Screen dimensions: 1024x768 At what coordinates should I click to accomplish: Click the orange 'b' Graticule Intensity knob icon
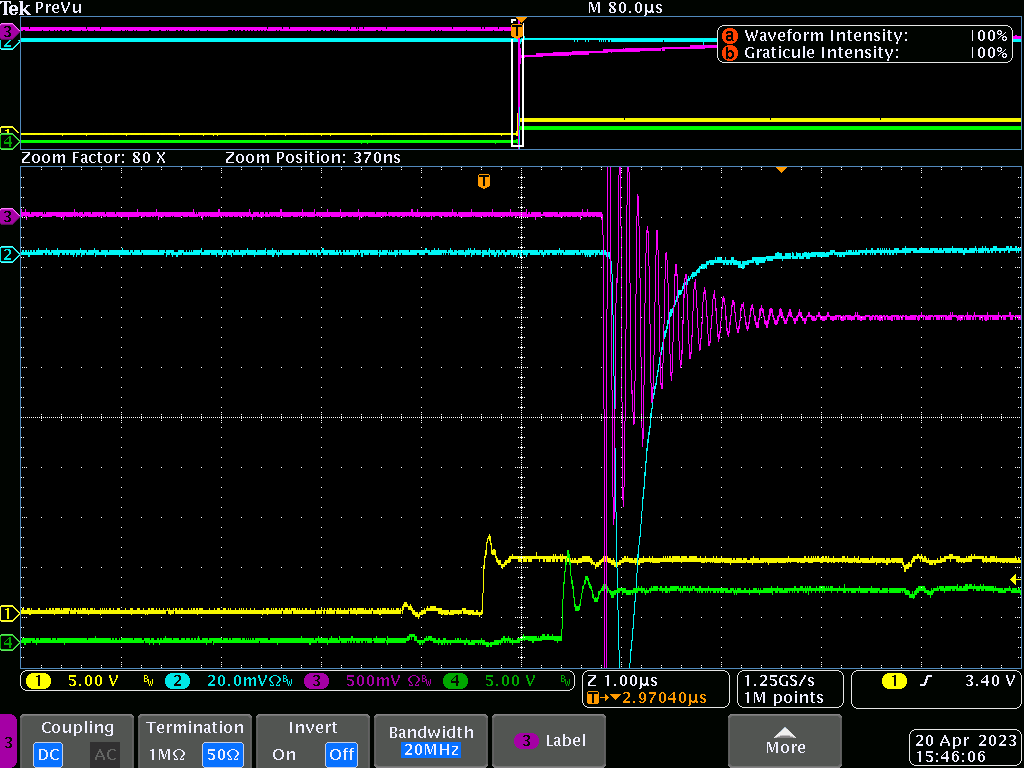pyautogui.click(x=729, y=53)
